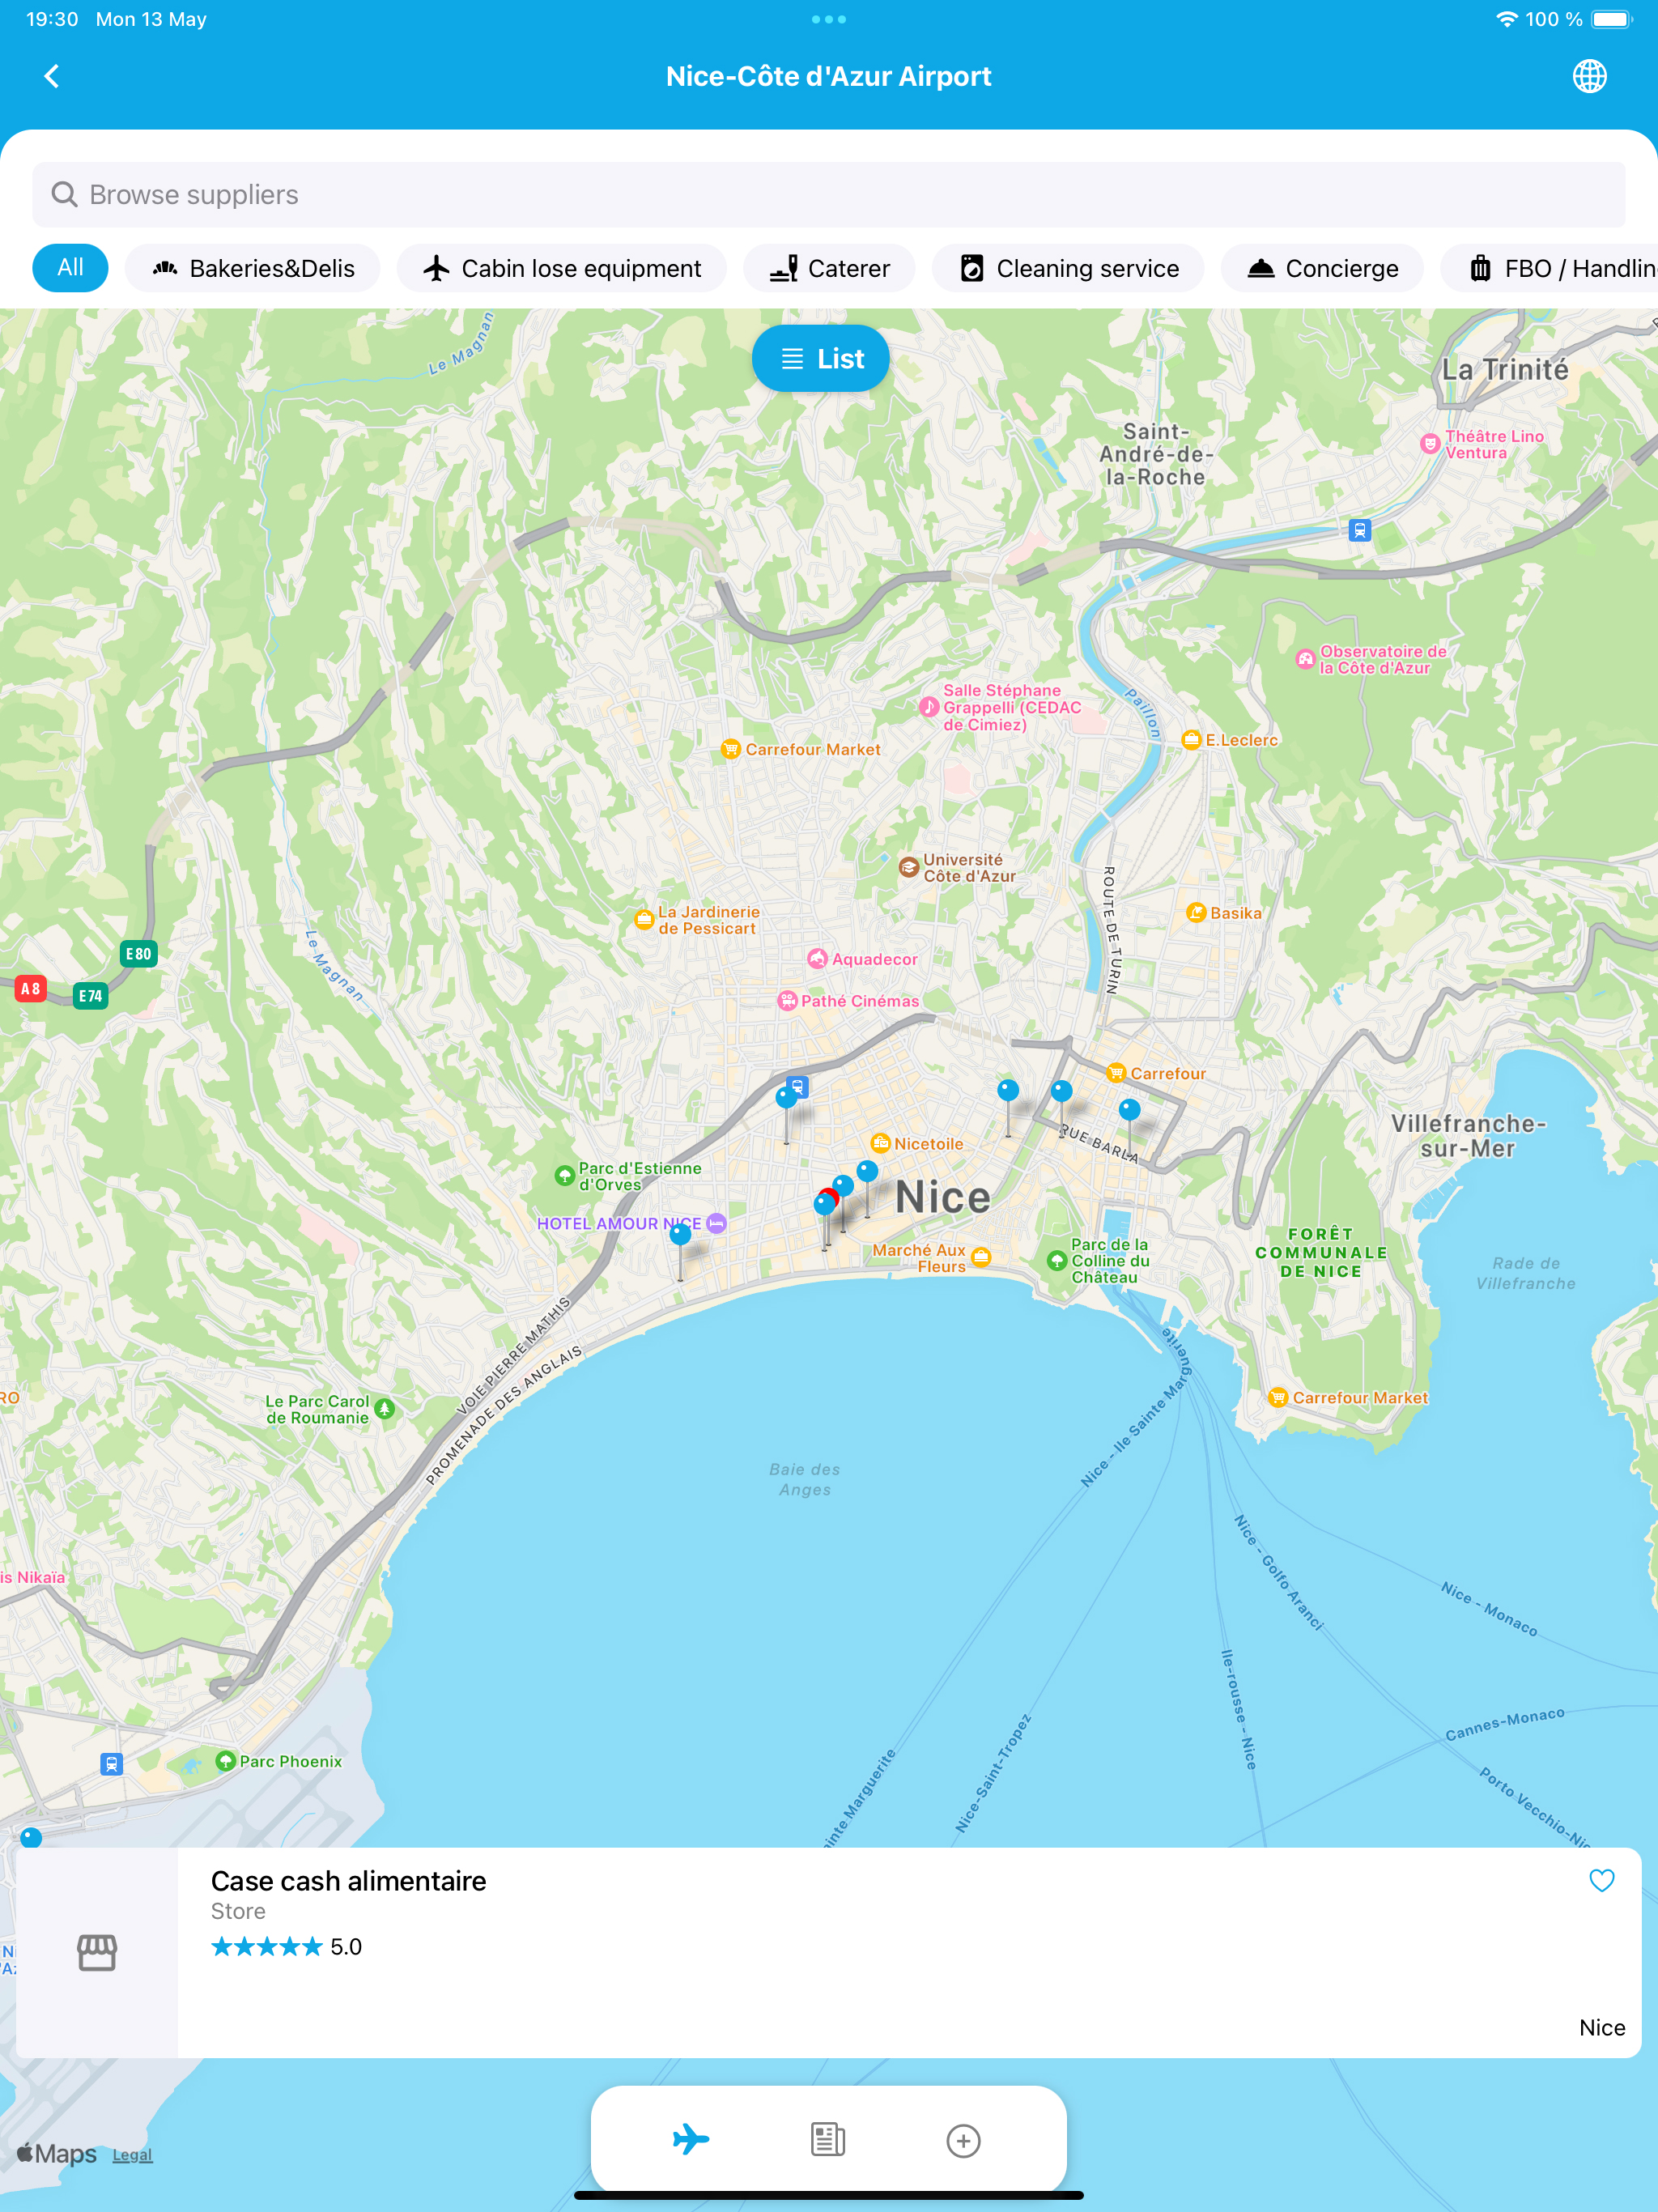Tap the Carrefour Market marker in north
Screen dimensions: 1658x2212
pos(731,749)
